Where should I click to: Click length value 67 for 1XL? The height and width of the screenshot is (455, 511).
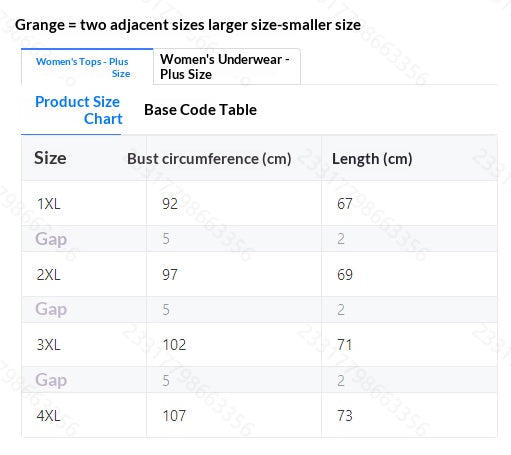(345, 204)
